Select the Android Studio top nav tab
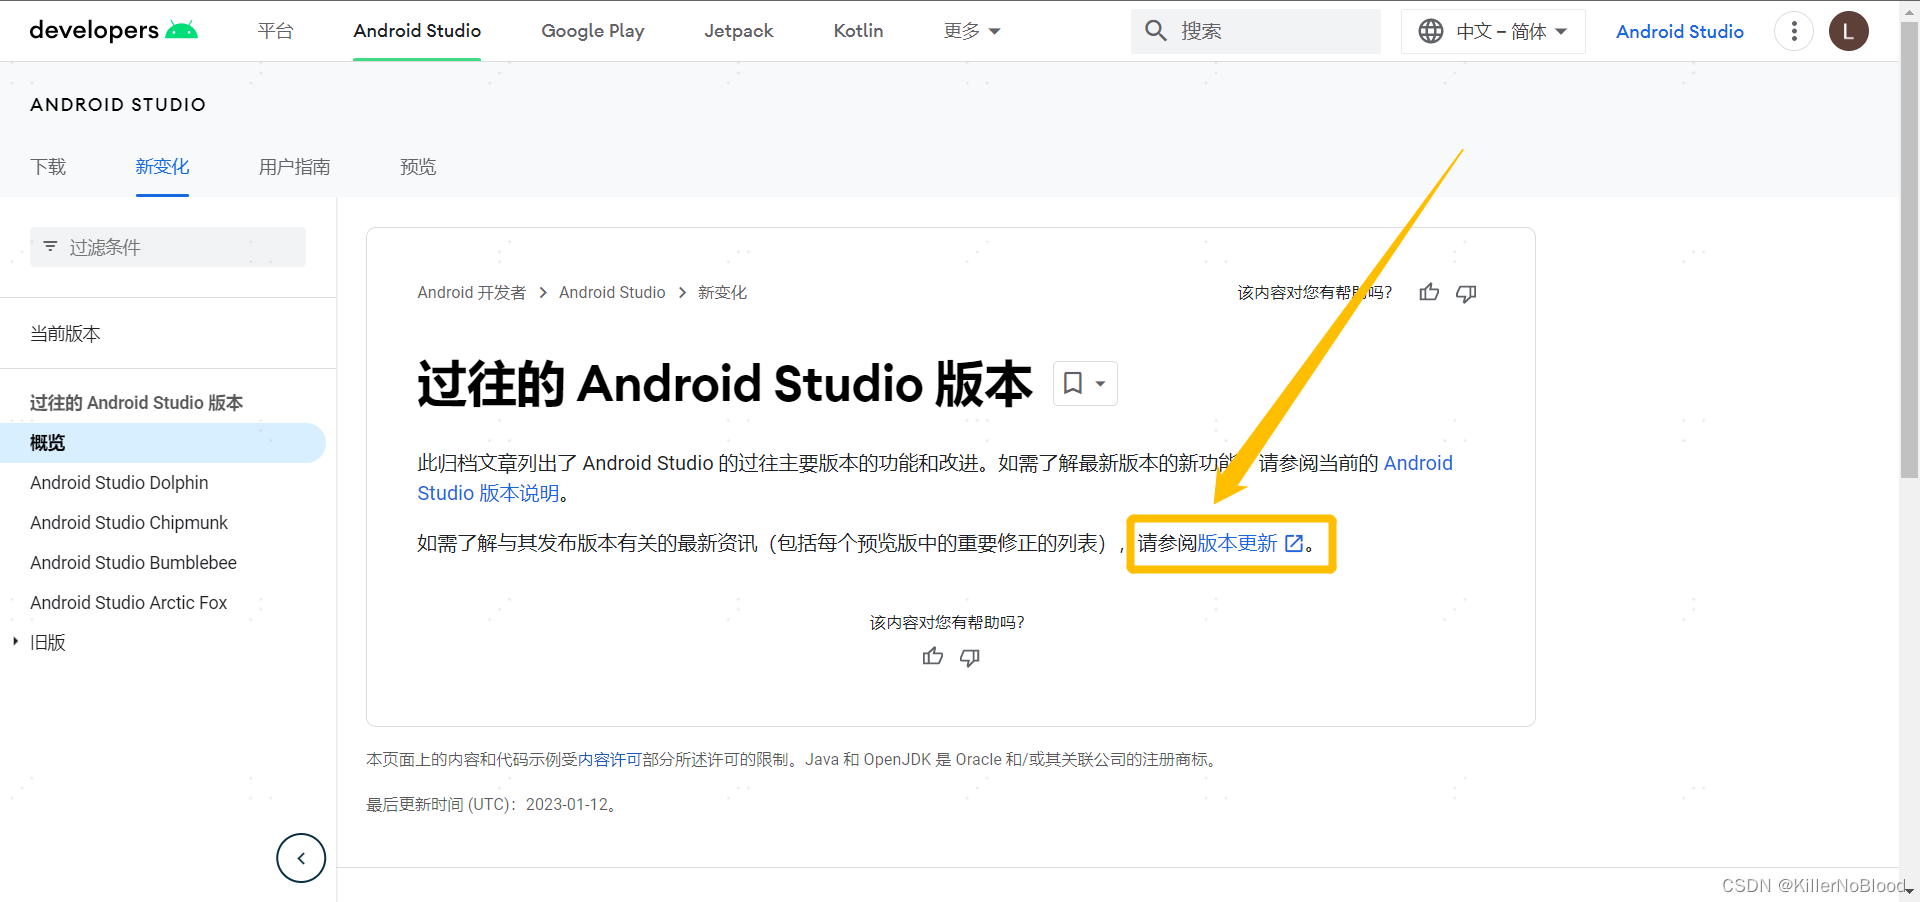The height and width of the screenshot is (902, 1920). (417, 31)
